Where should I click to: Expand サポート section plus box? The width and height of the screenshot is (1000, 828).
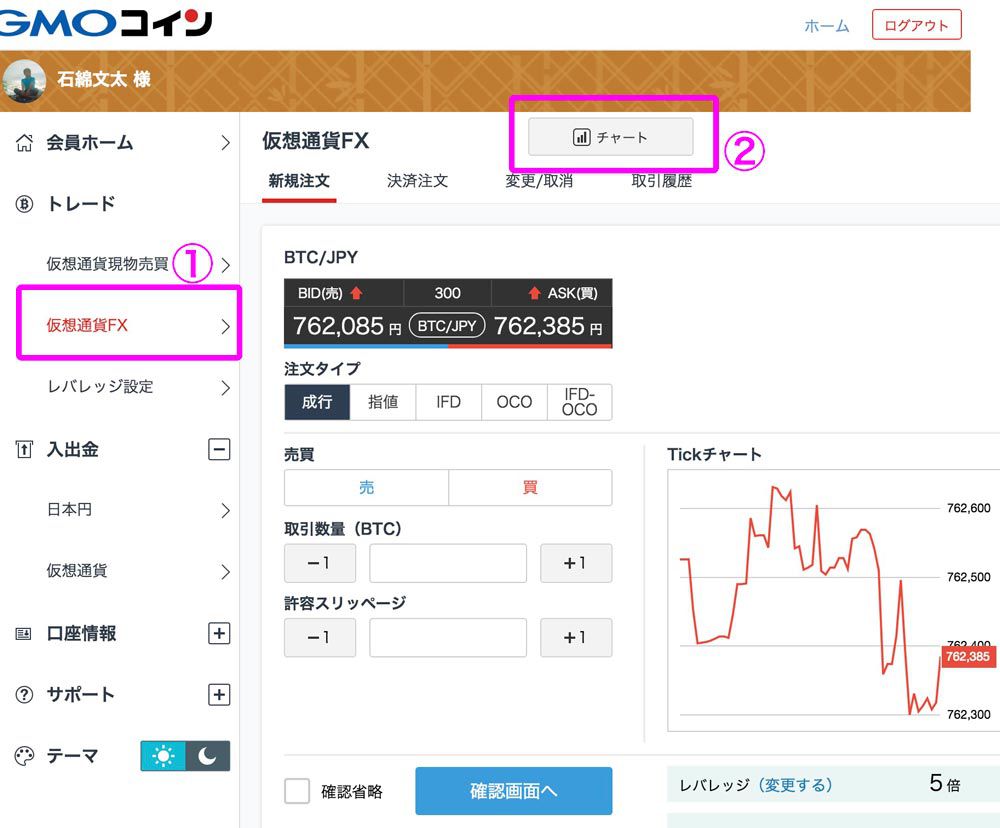pos(219,694)
